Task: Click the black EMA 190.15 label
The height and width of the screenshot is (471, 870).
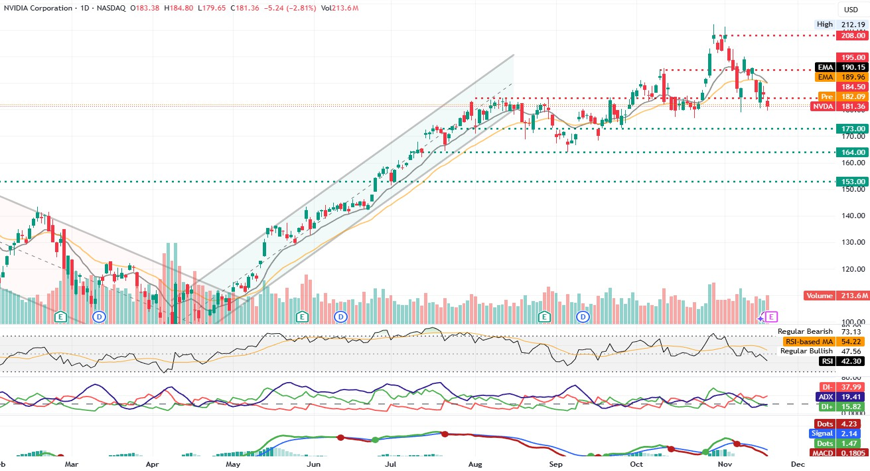Action: click(838, 68)
